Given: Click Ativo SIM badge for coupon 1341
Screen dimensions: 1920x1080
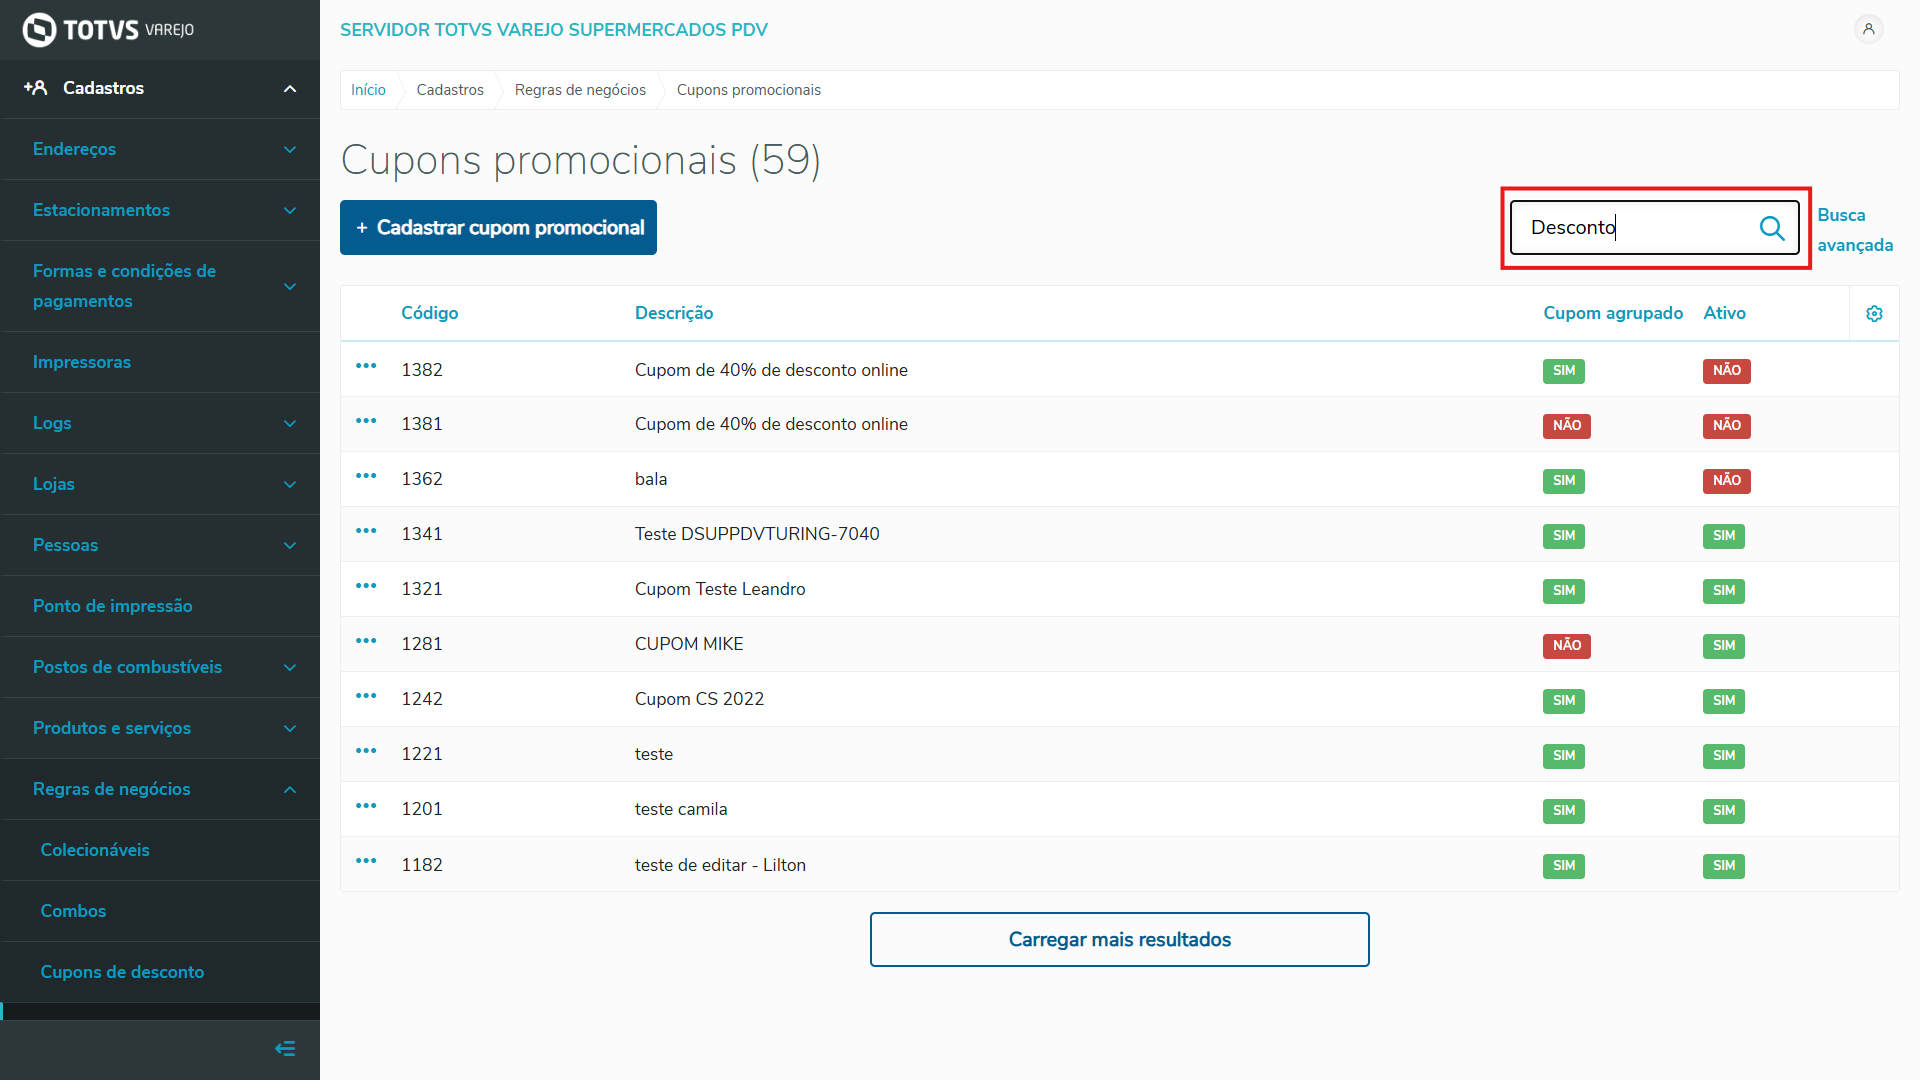Looking at the screenshot, I should tap(1723, 536).
